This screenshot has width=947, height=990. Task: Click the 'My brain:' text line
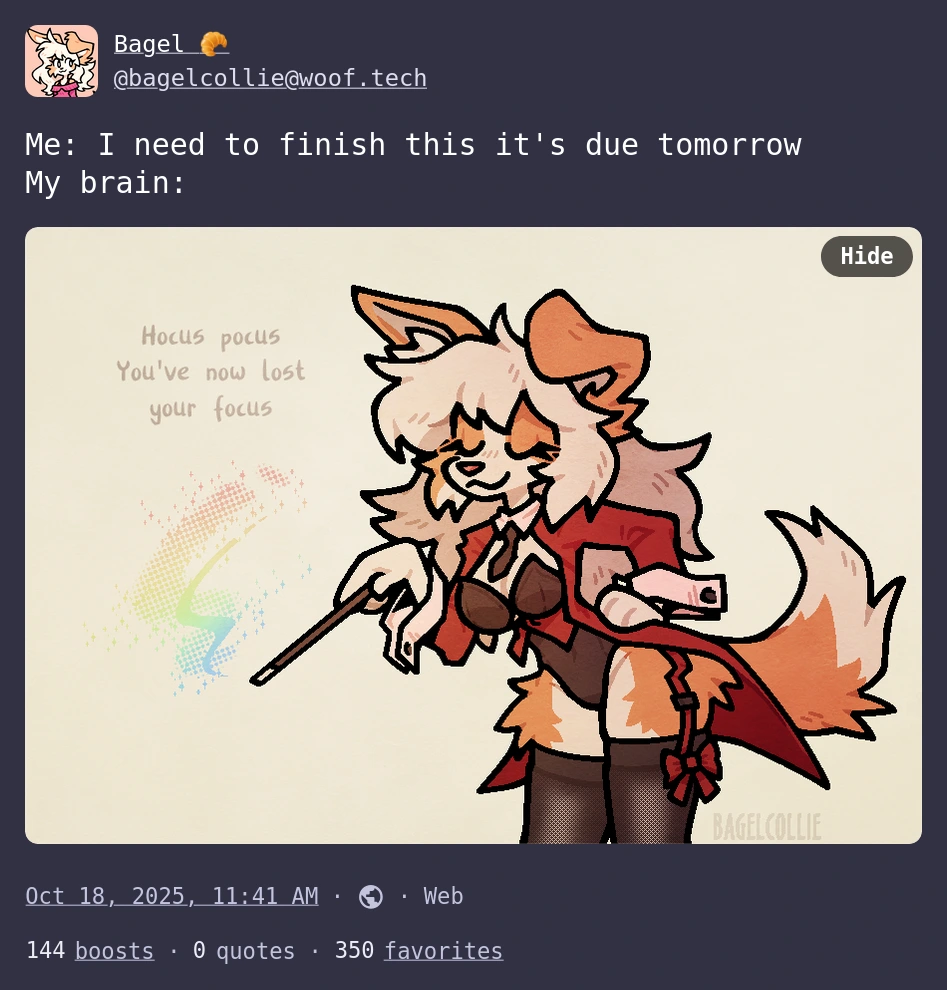point(105,183)
